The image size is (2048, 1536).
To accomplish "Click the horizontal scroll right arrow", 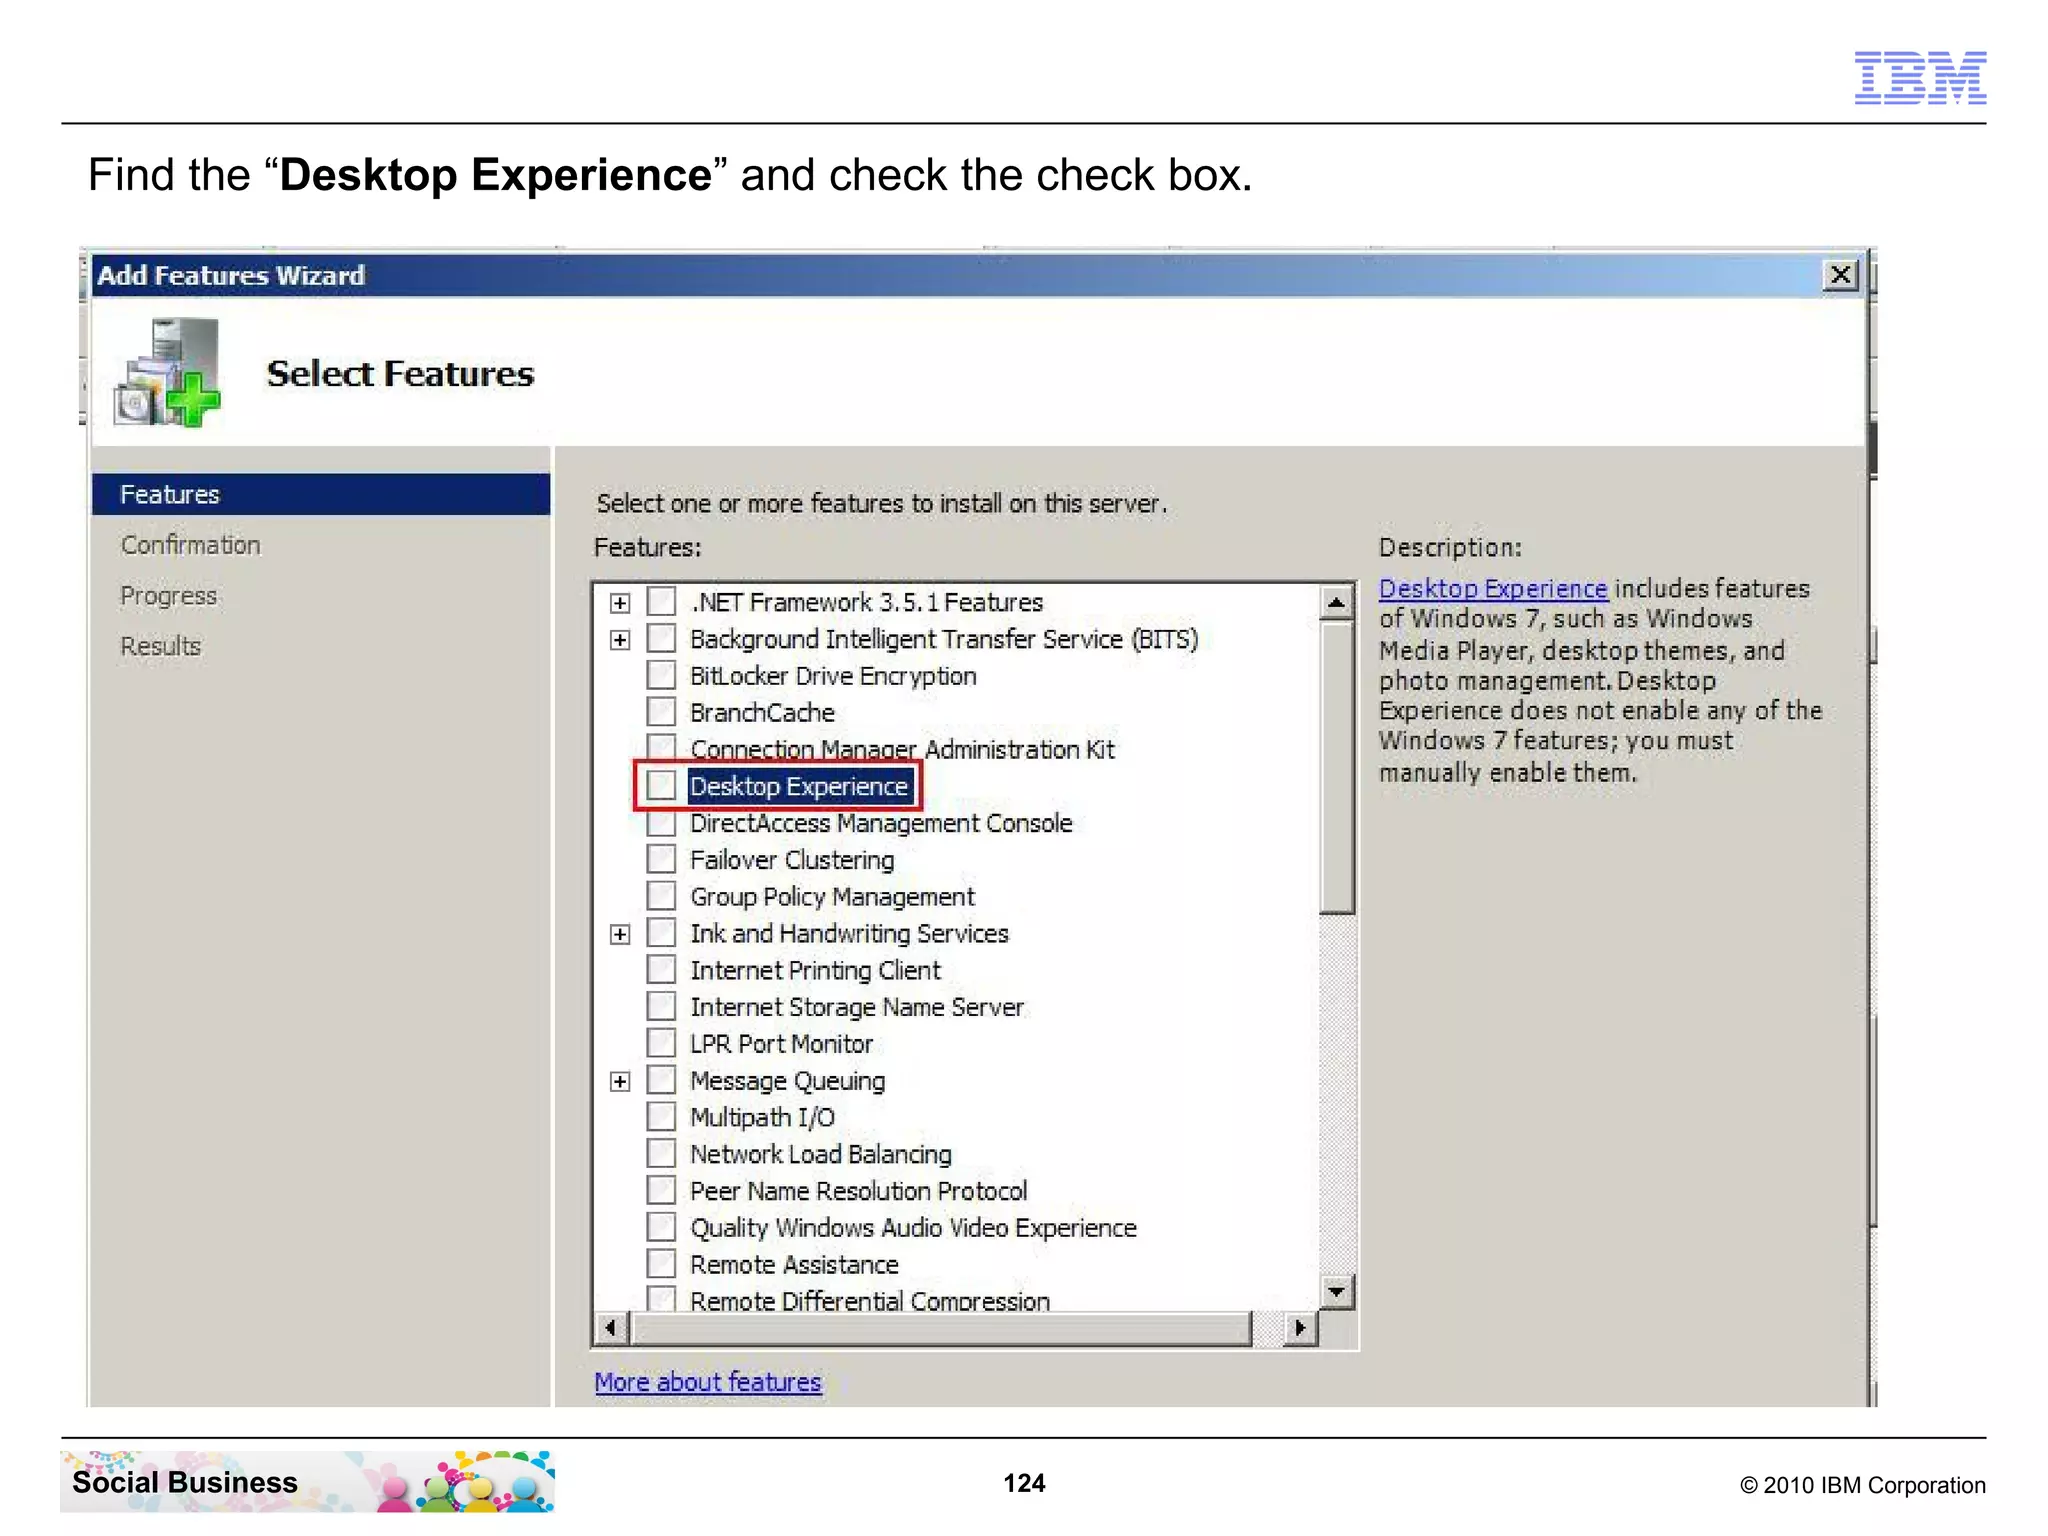I will click(x=1299, y=1328).
